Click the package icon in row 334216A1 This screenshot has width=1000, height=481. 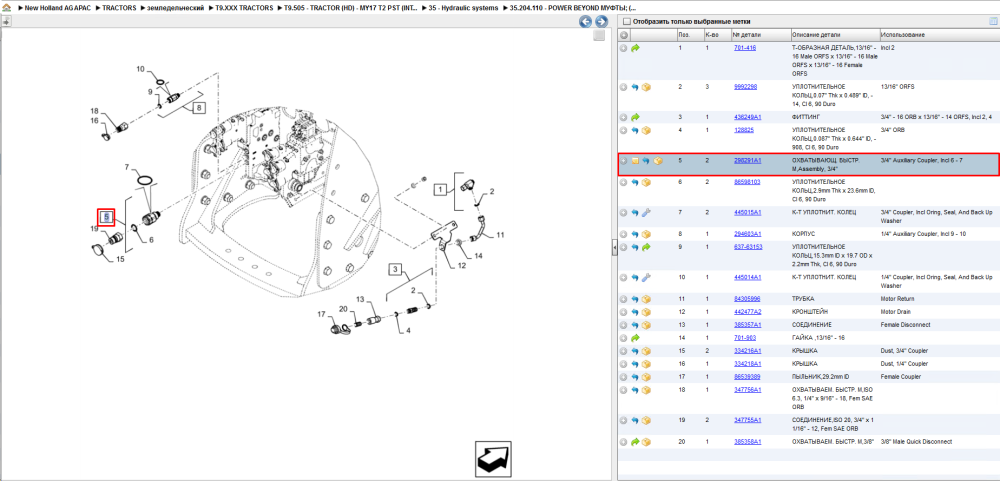(x=646, y=351)
